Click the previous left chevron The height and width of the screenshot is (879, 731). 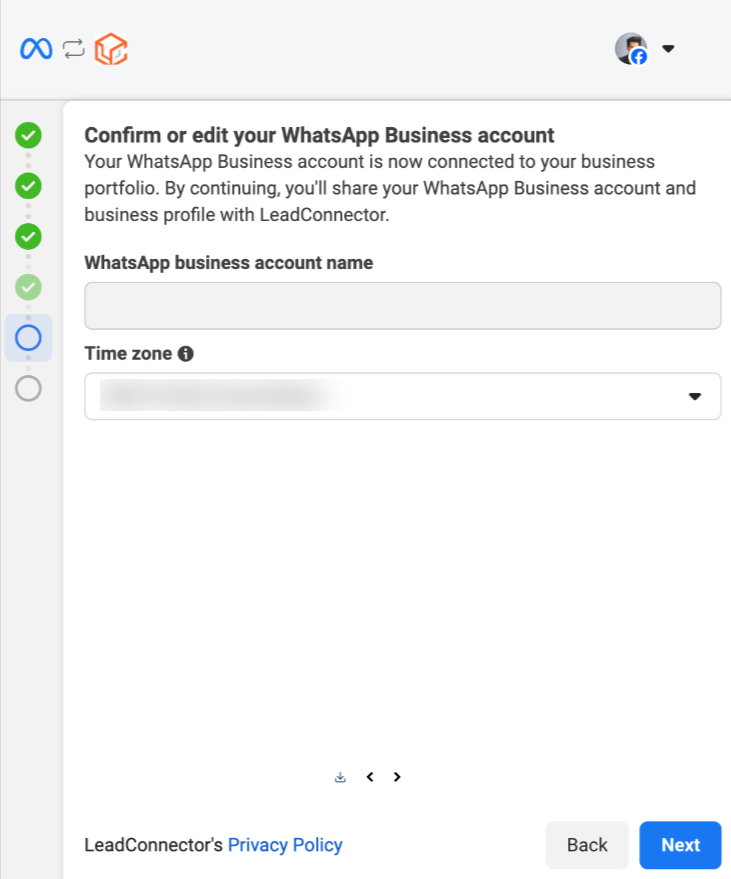click(x=370, y=777)
